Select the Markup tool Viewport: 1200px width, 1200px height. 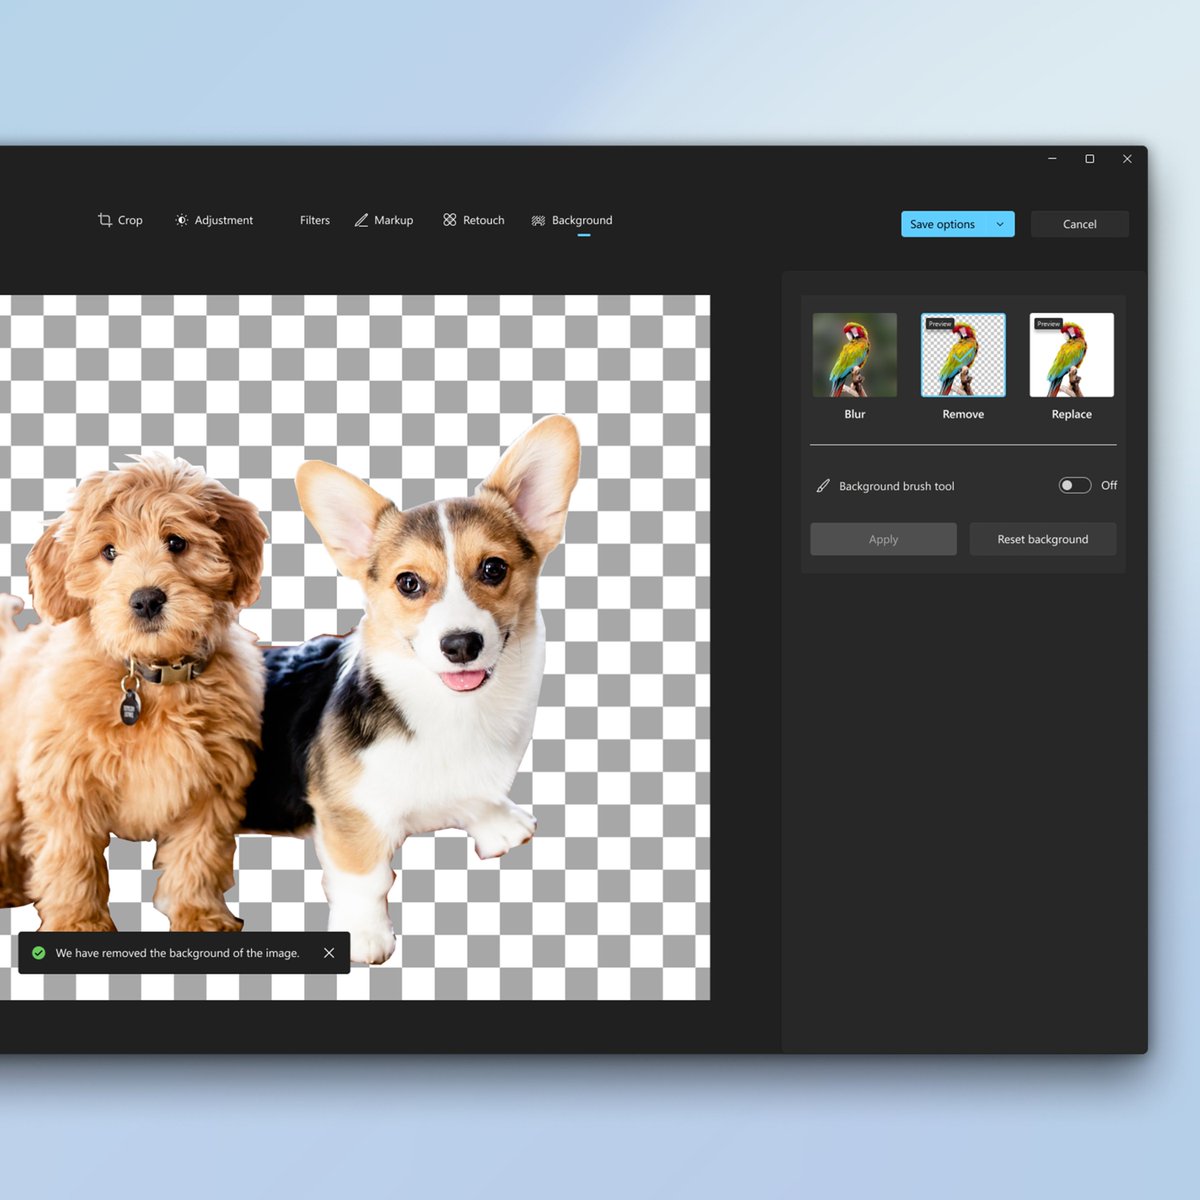[384, 220]
